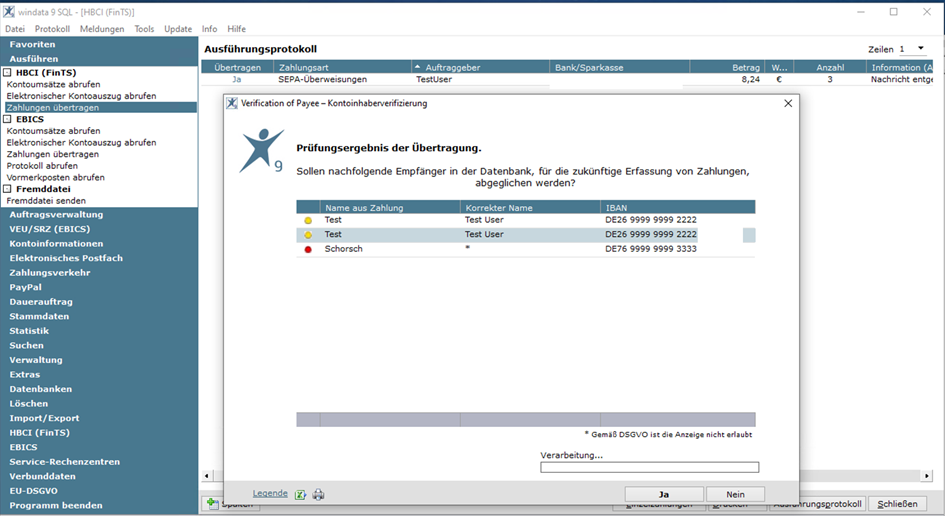Click the green icon on the bottom-left button

212,504
